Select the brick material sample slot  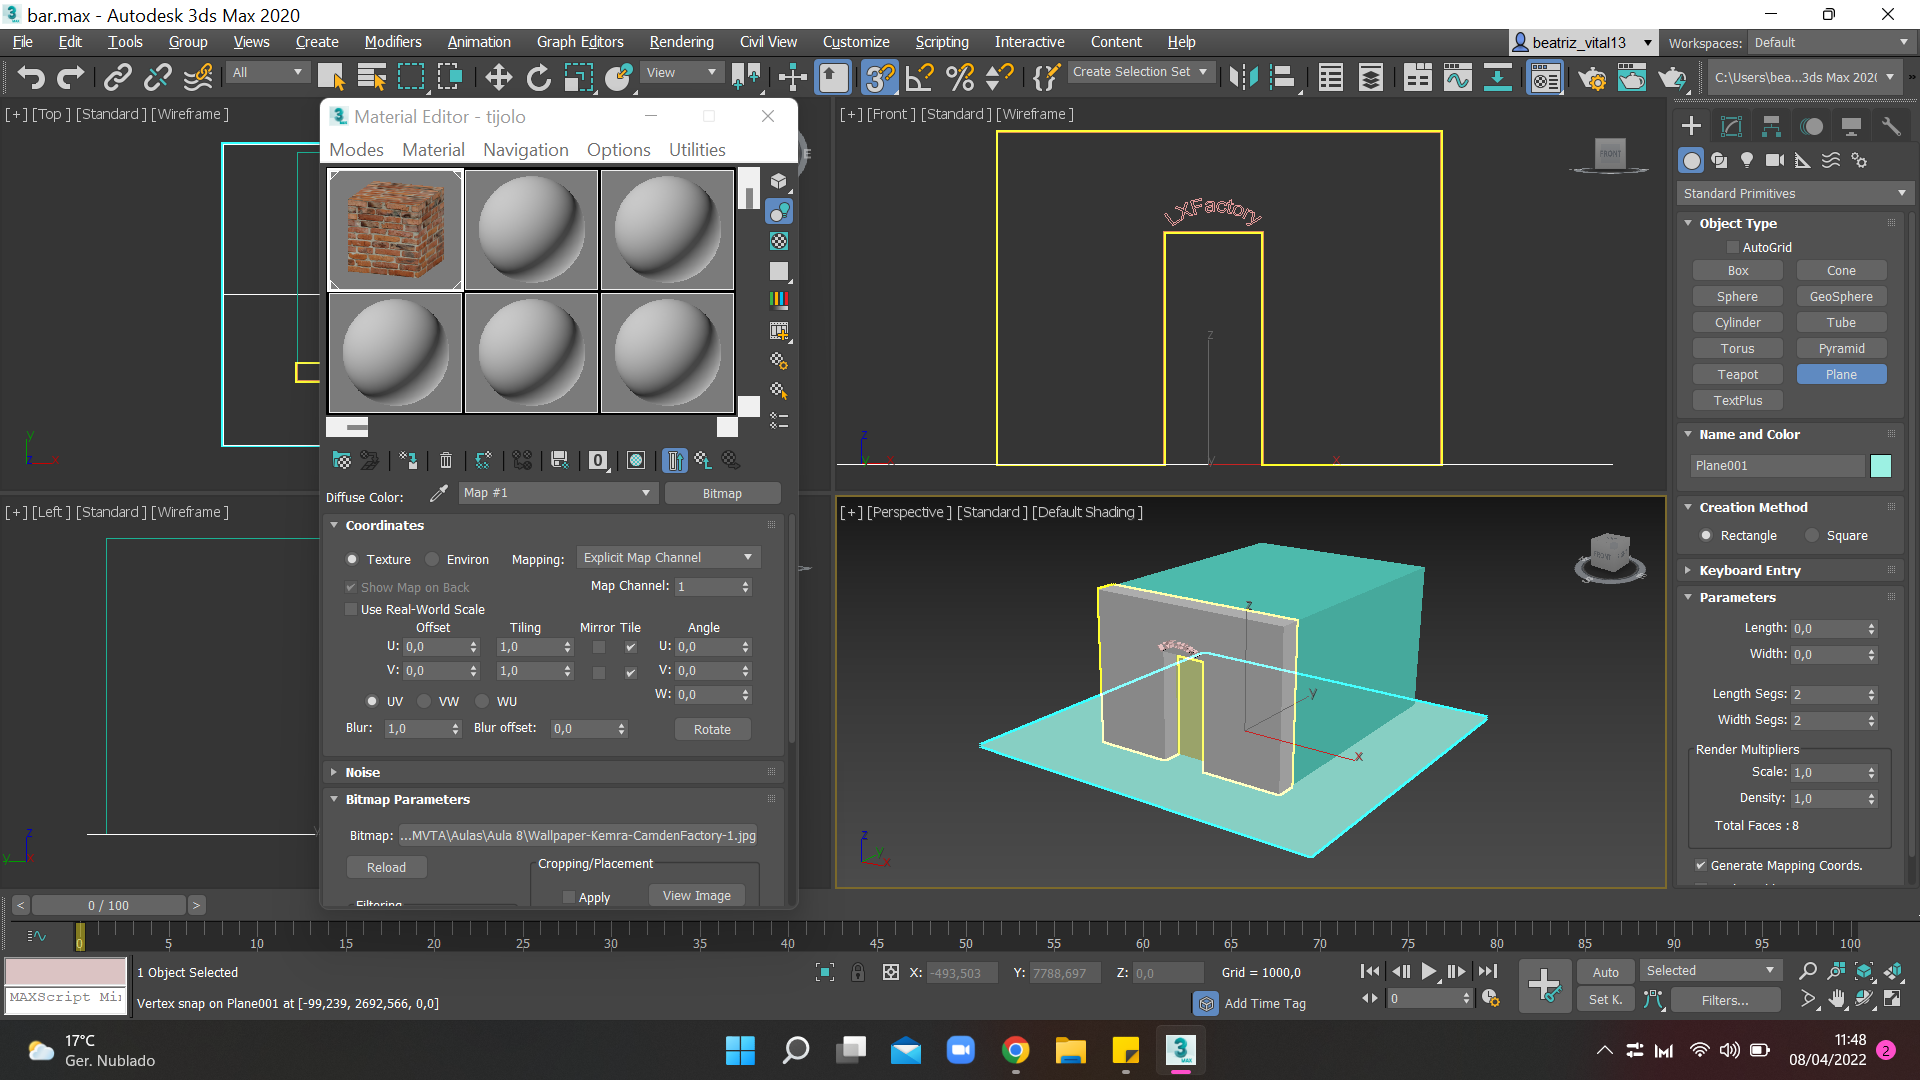pos(395,230)
